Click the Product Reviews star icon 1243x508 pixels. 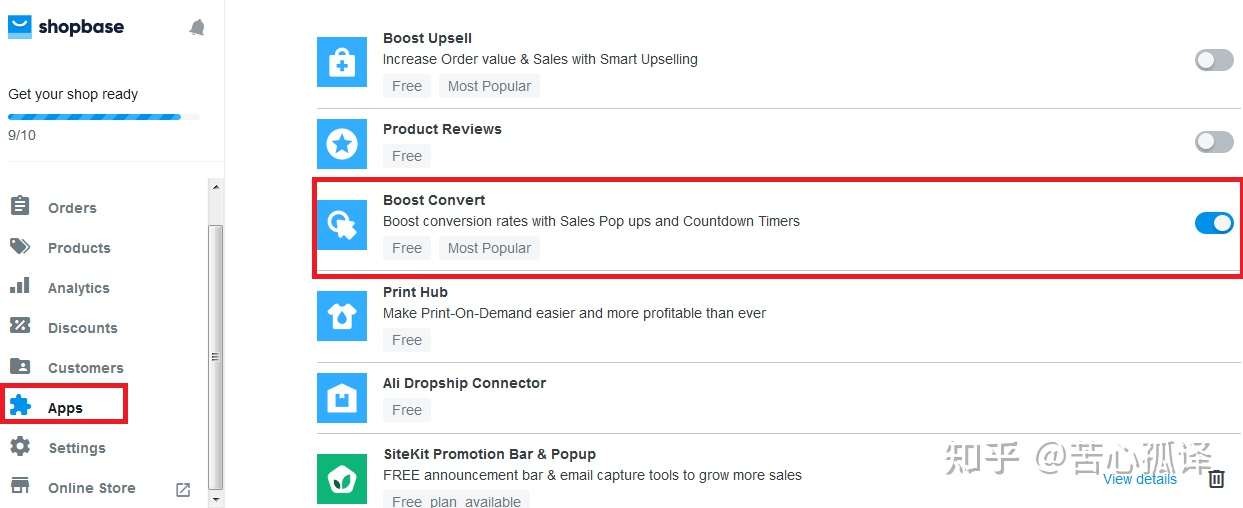click(342, 144)
